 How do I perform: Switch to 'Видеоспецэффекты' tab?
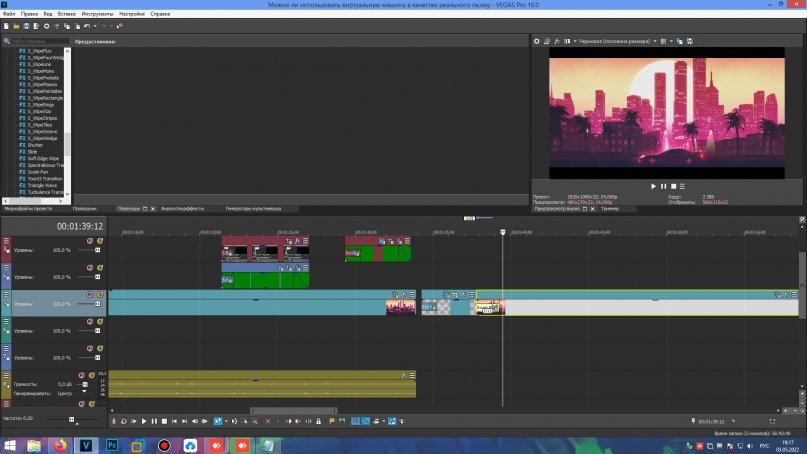coord(182,209)
